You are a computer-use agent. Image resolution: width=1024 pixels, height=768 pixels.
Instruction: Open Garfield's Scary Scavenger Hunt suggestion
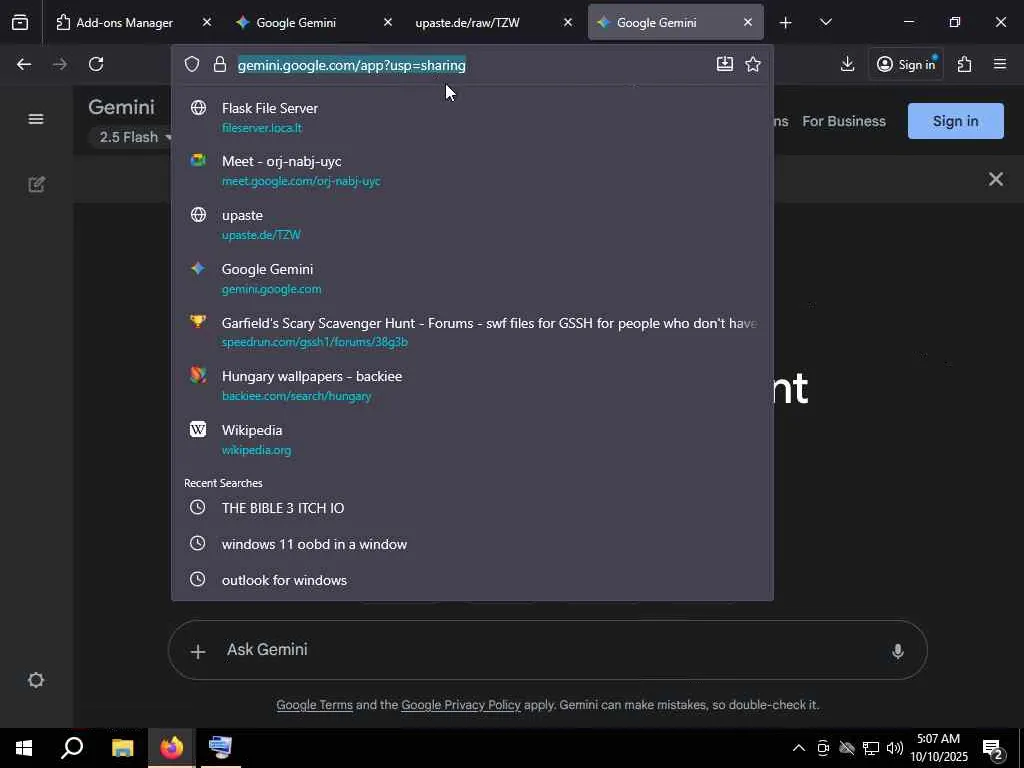pyautogui.click(x=472, y=332)
